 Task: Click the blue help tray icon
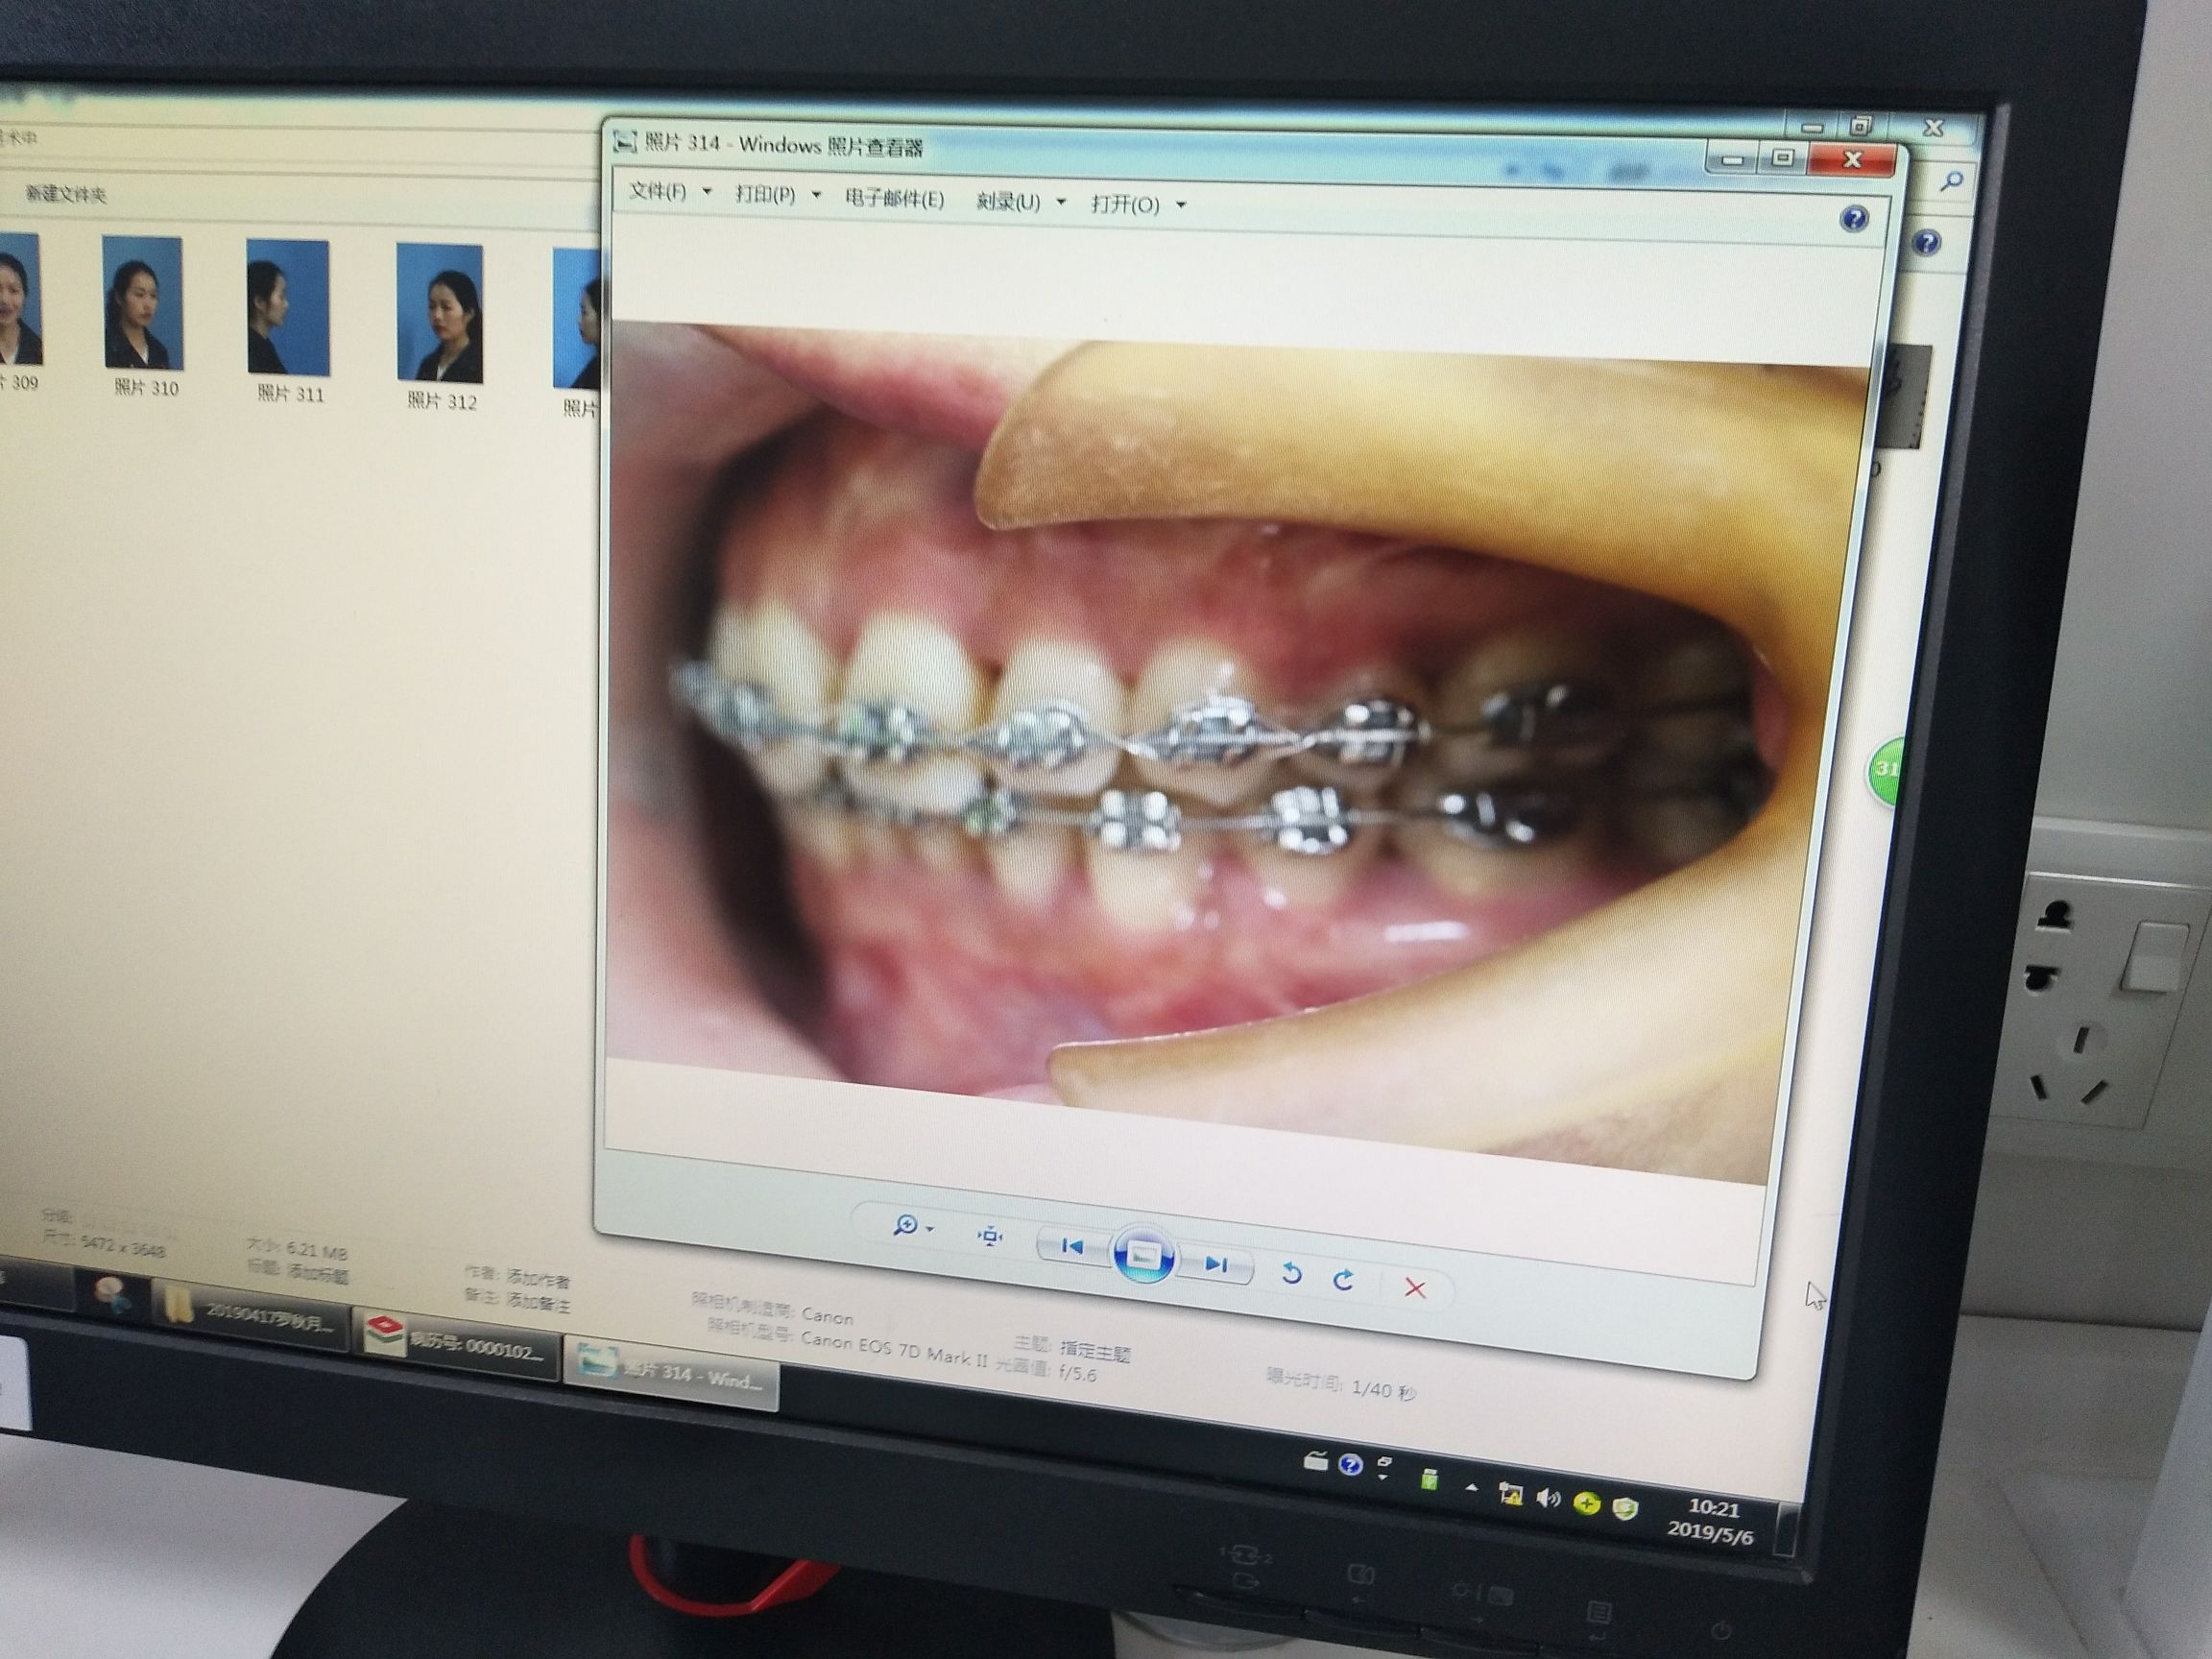click(1350, 1465)
